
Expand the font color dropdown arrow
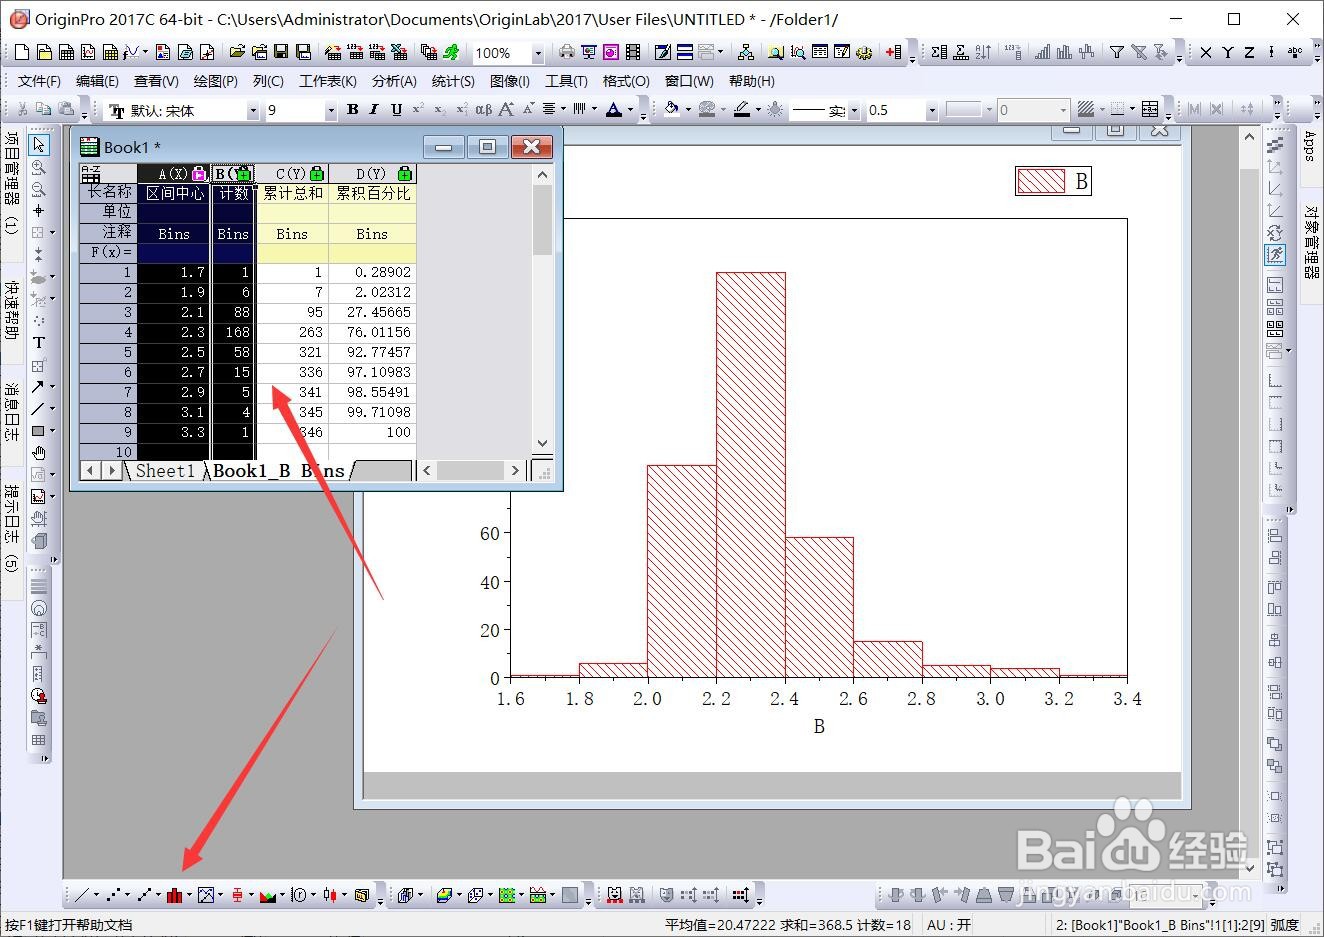[630, 110]
